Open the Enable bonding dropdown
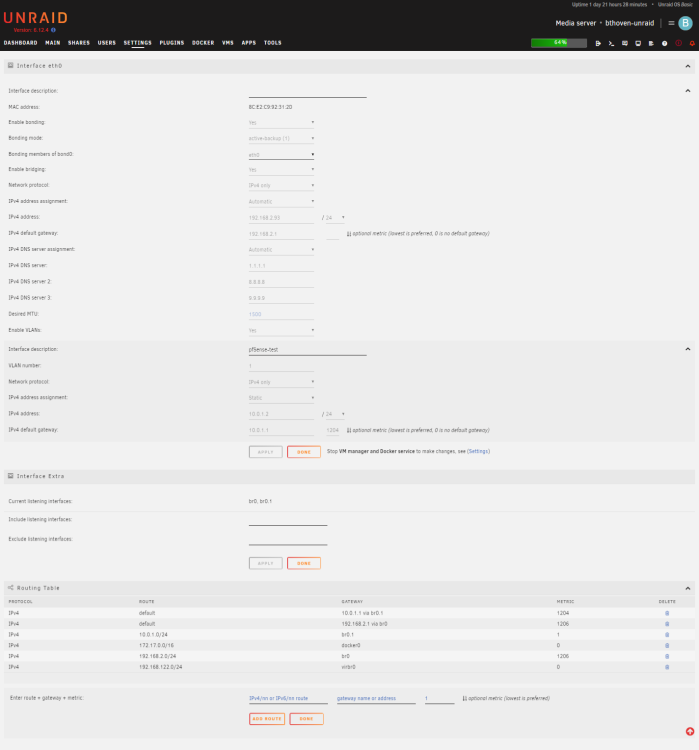The image size is (699, 750). [281, 122]
